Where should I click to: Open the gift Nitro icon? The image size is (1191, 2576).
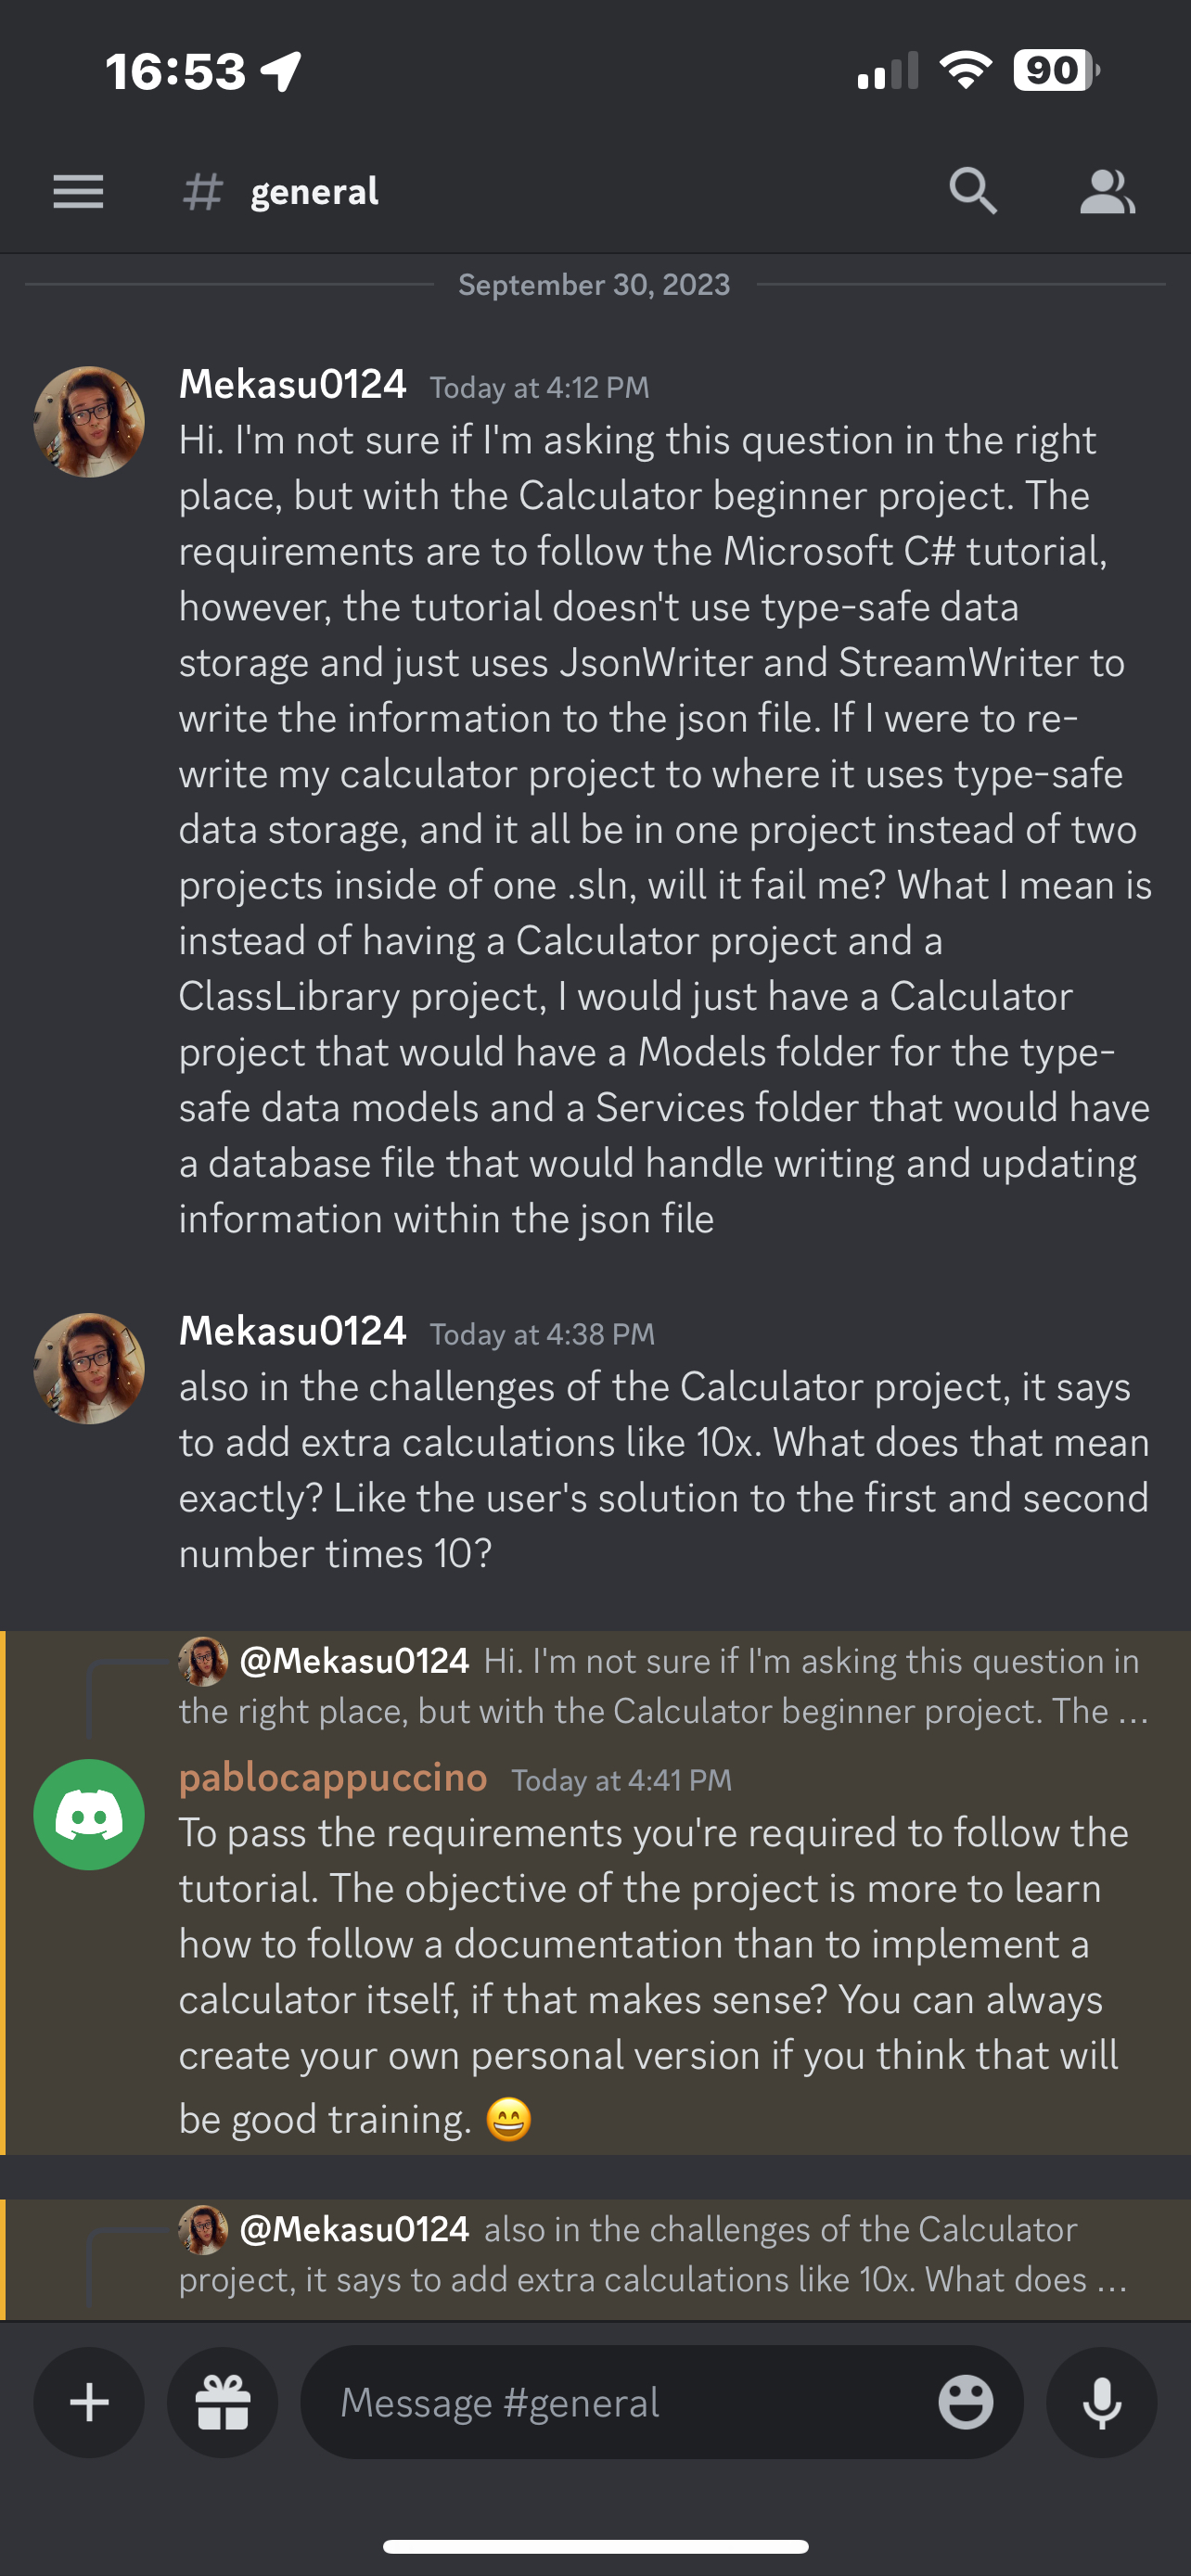(x=222, y=2402)
